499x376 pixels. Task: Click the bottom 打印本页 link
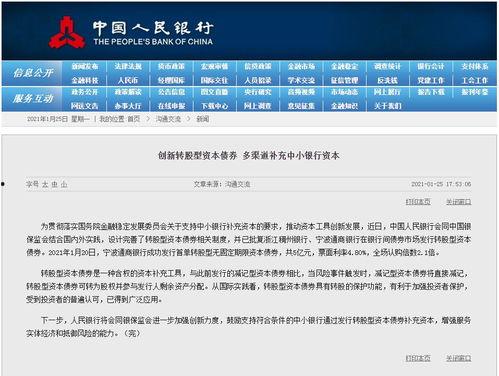point(418,358)
